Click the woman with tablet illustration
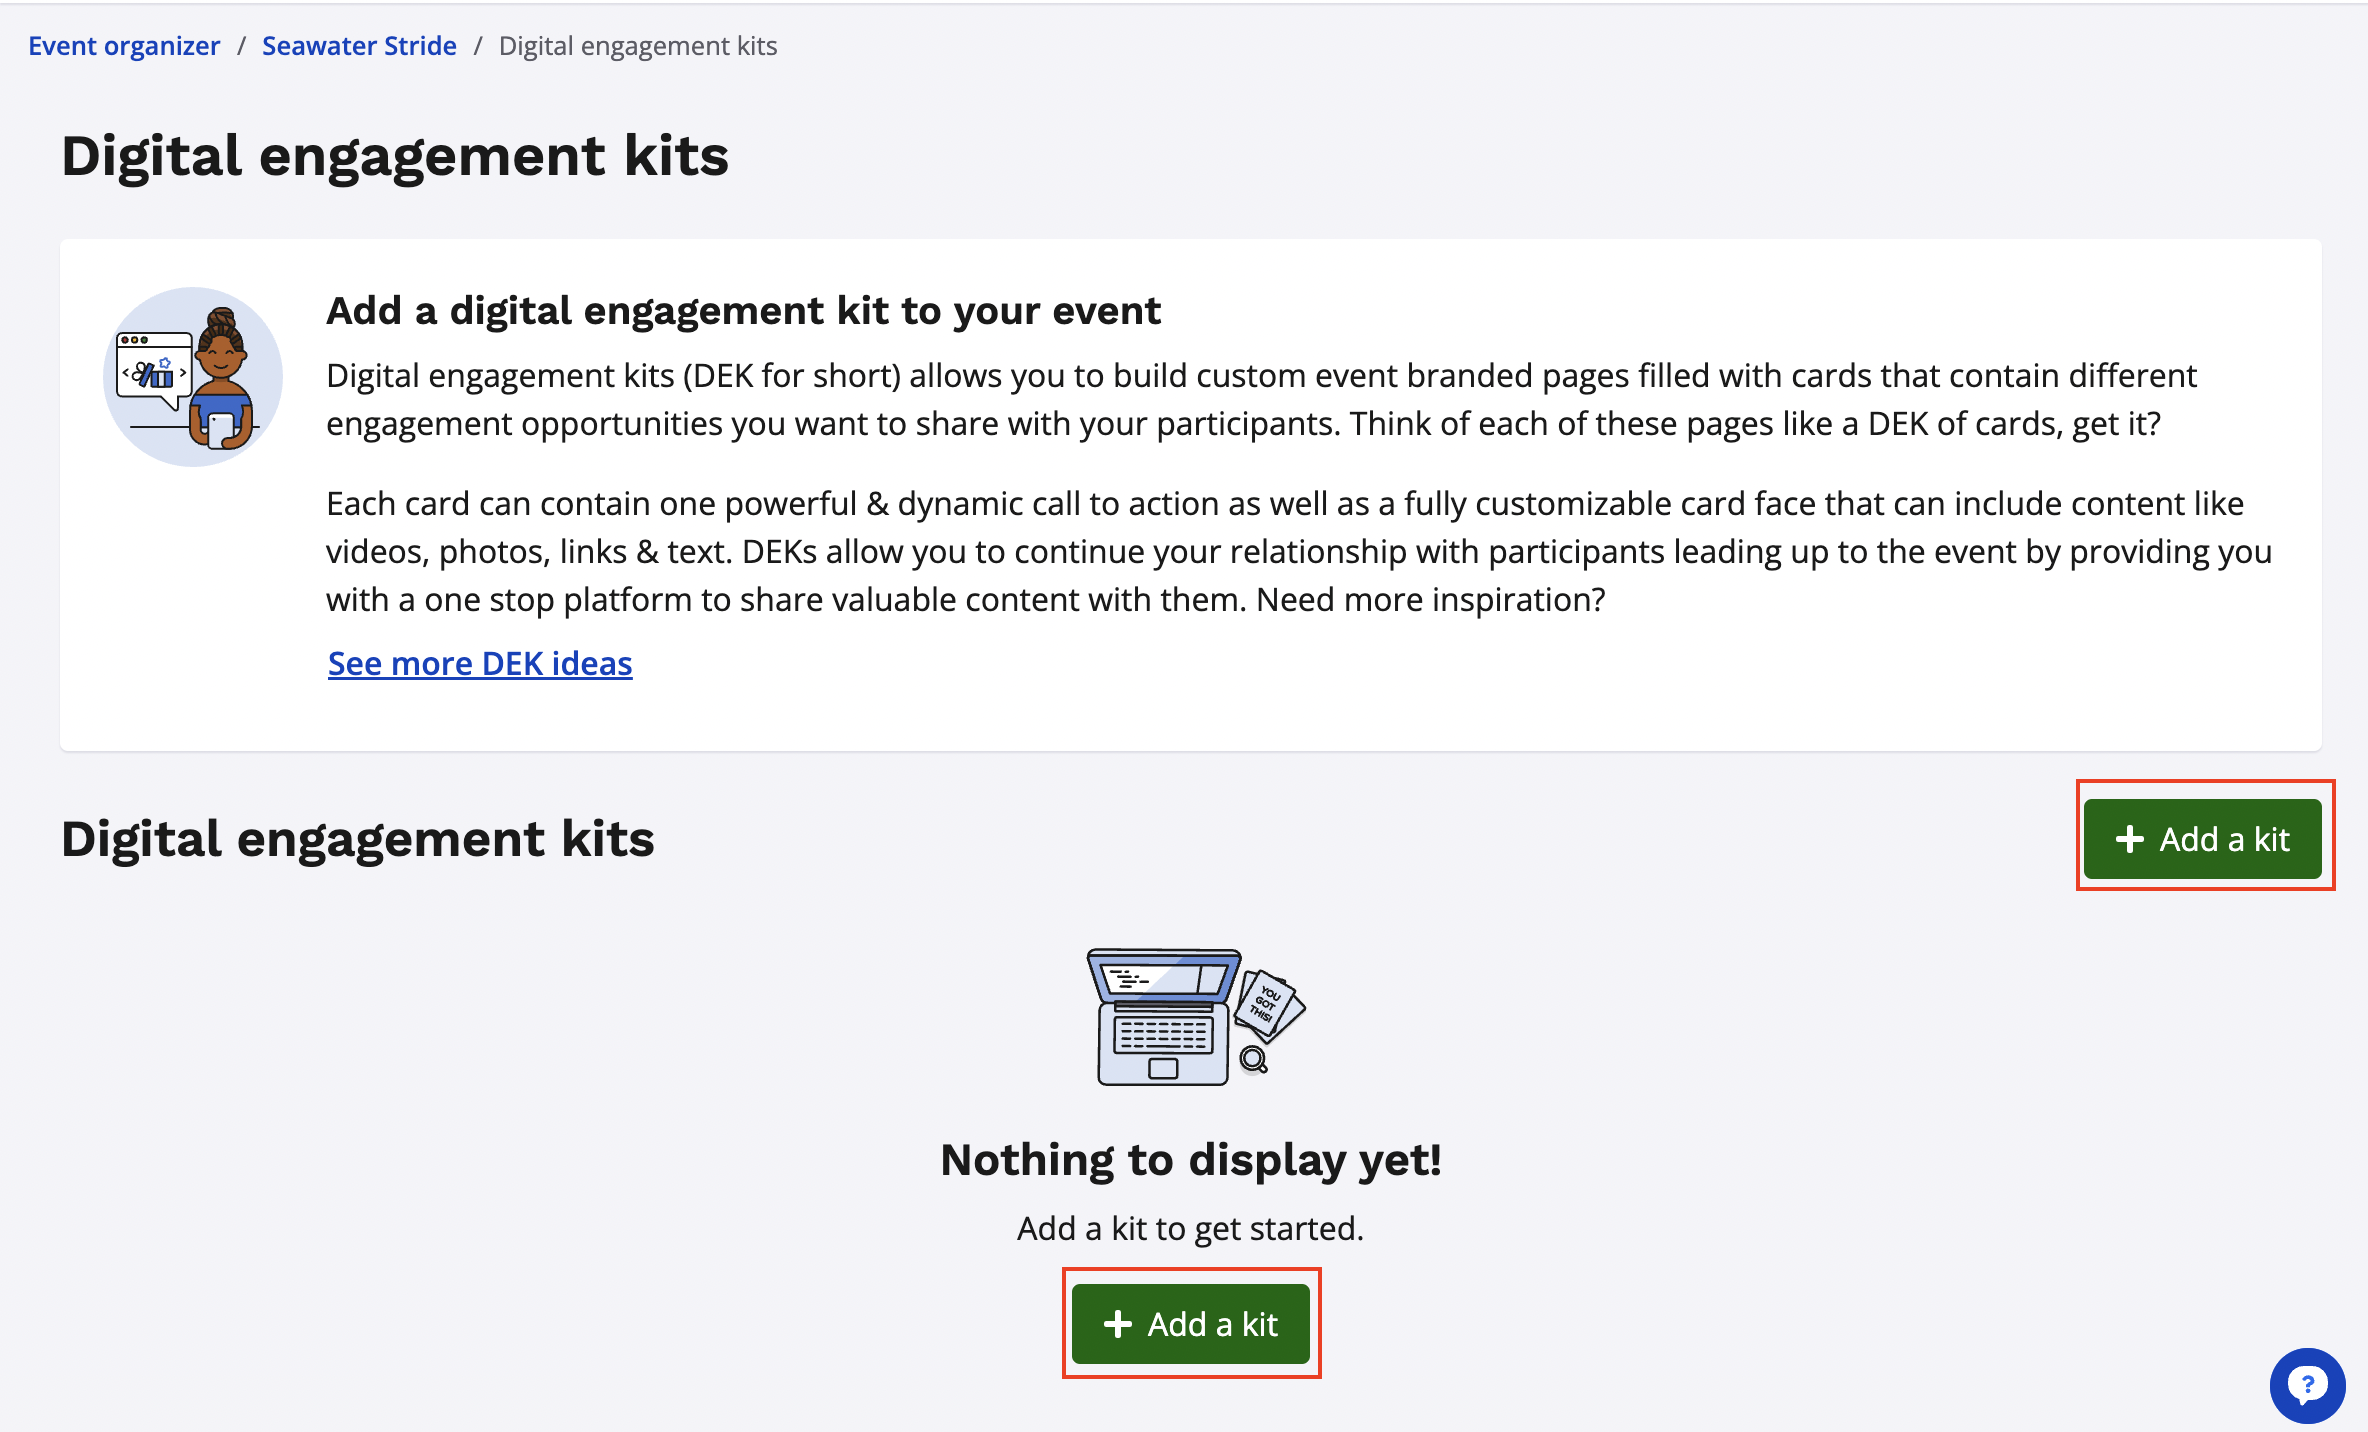Image resolution: width=2368 pixels, height=1432 pixels. click(223, 380)
